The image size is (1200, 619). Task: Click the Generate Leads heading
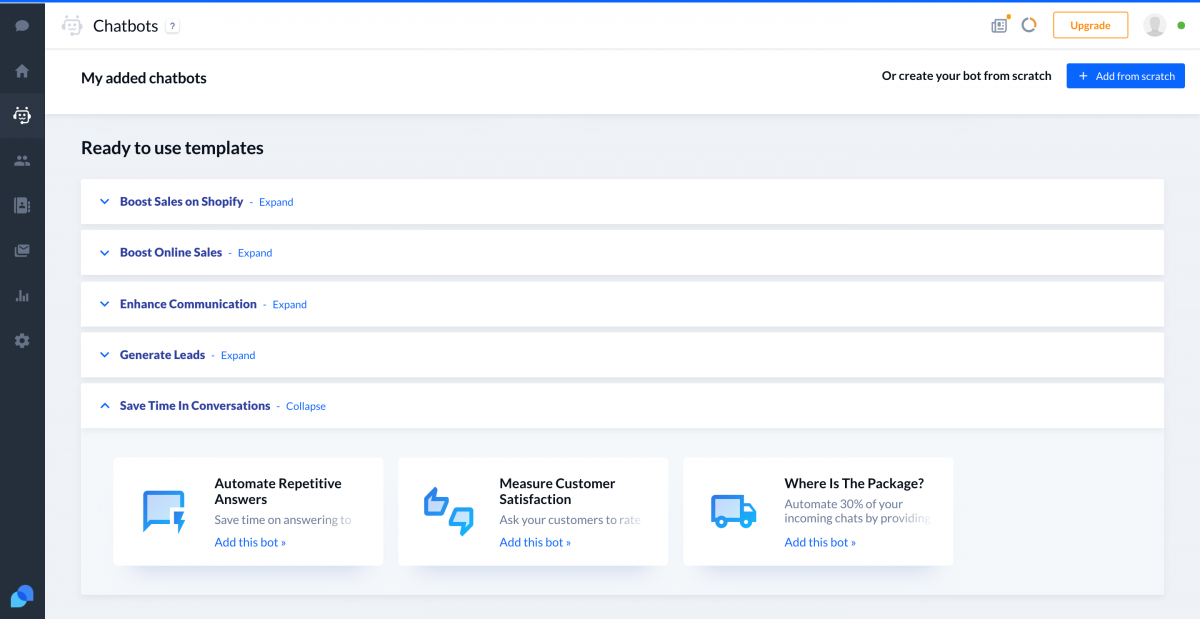162,355
